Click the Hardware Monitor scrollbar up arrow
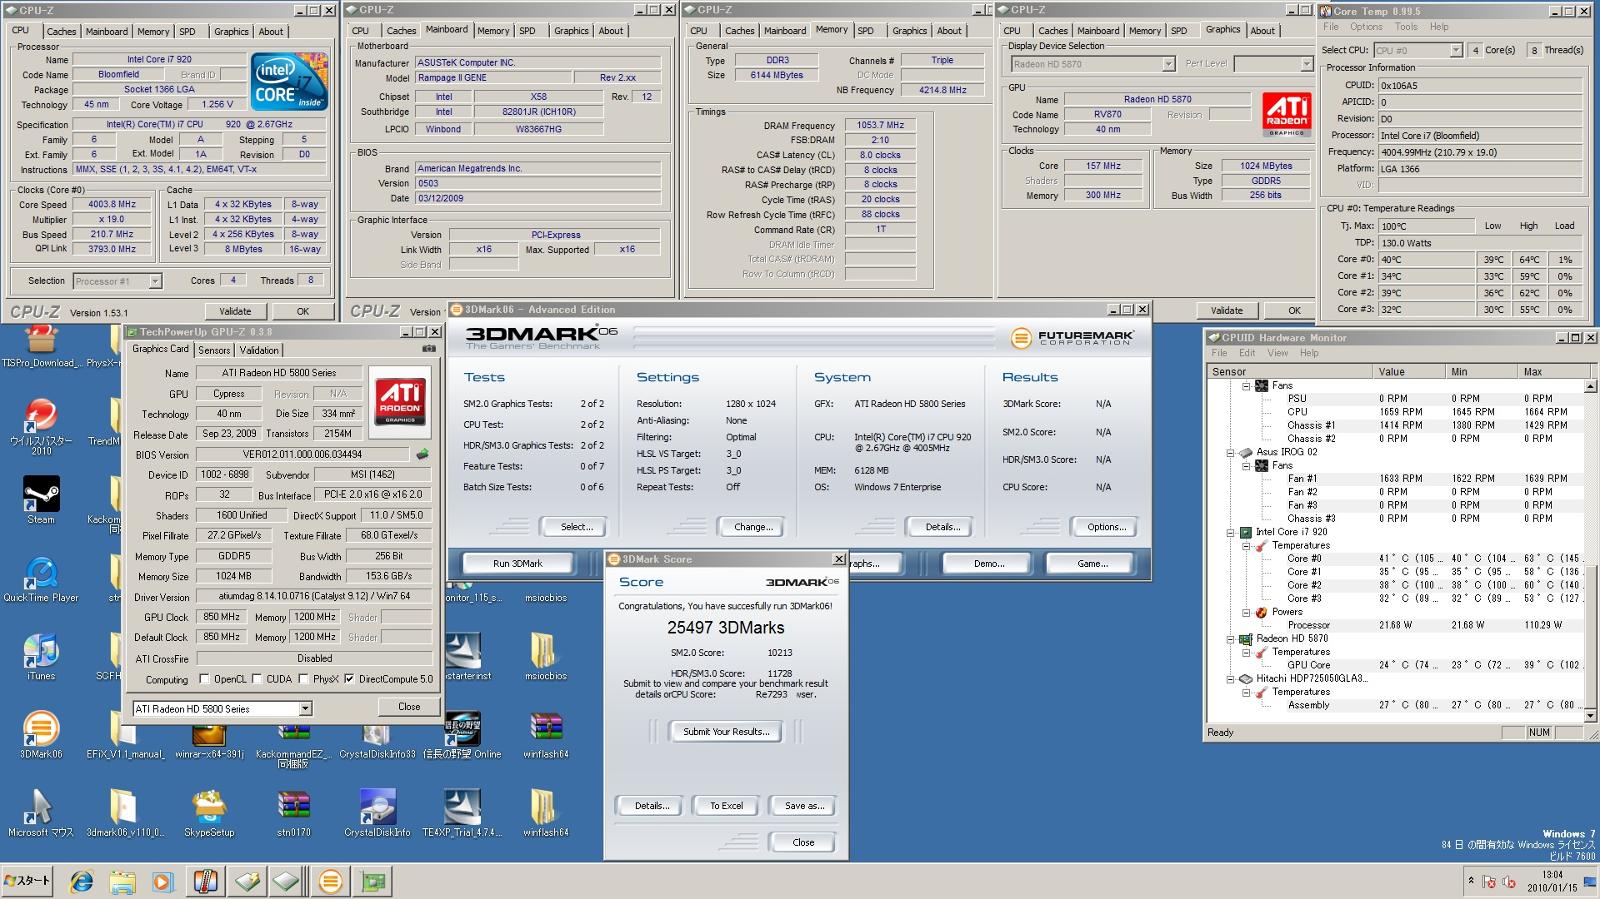This screenshot has height=899, width=1600. point(1590,386)
